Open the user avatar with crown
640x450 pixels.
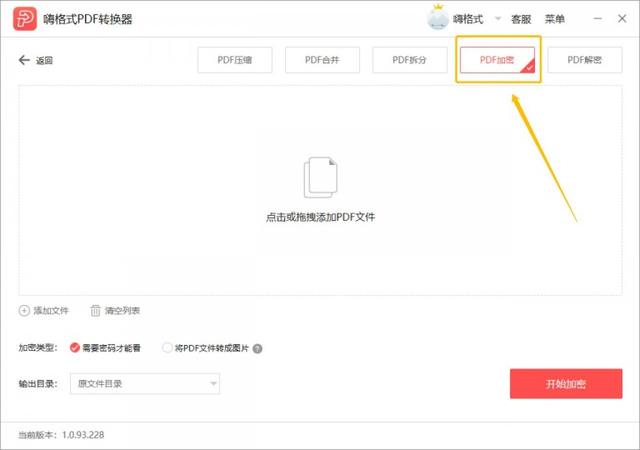coord(438,18)
